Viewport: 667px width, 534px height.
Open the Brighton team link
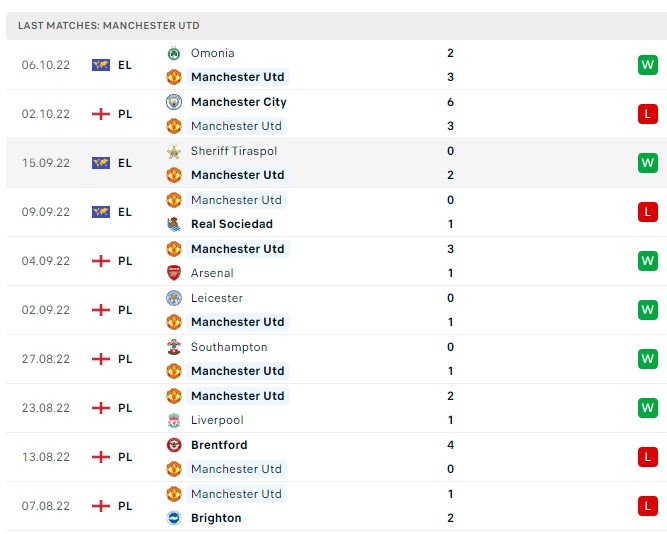216,518
